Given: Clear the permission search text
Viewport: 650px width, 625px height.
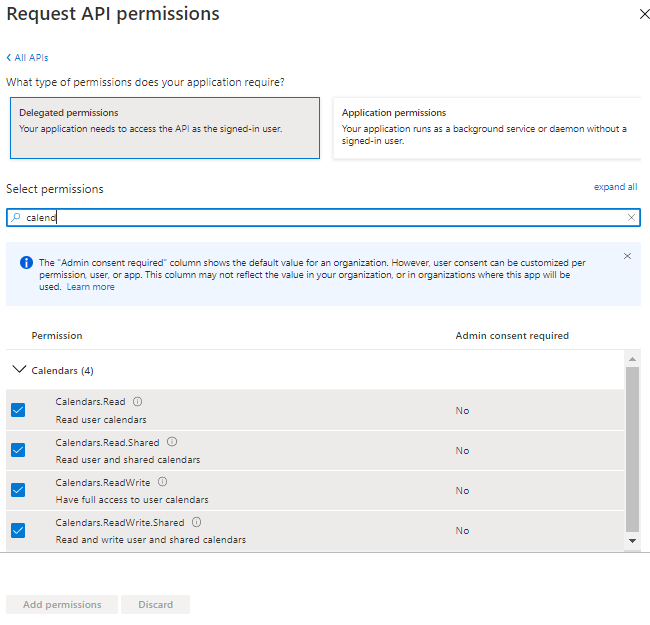Looking at the screenshot, I should point(631,217).
